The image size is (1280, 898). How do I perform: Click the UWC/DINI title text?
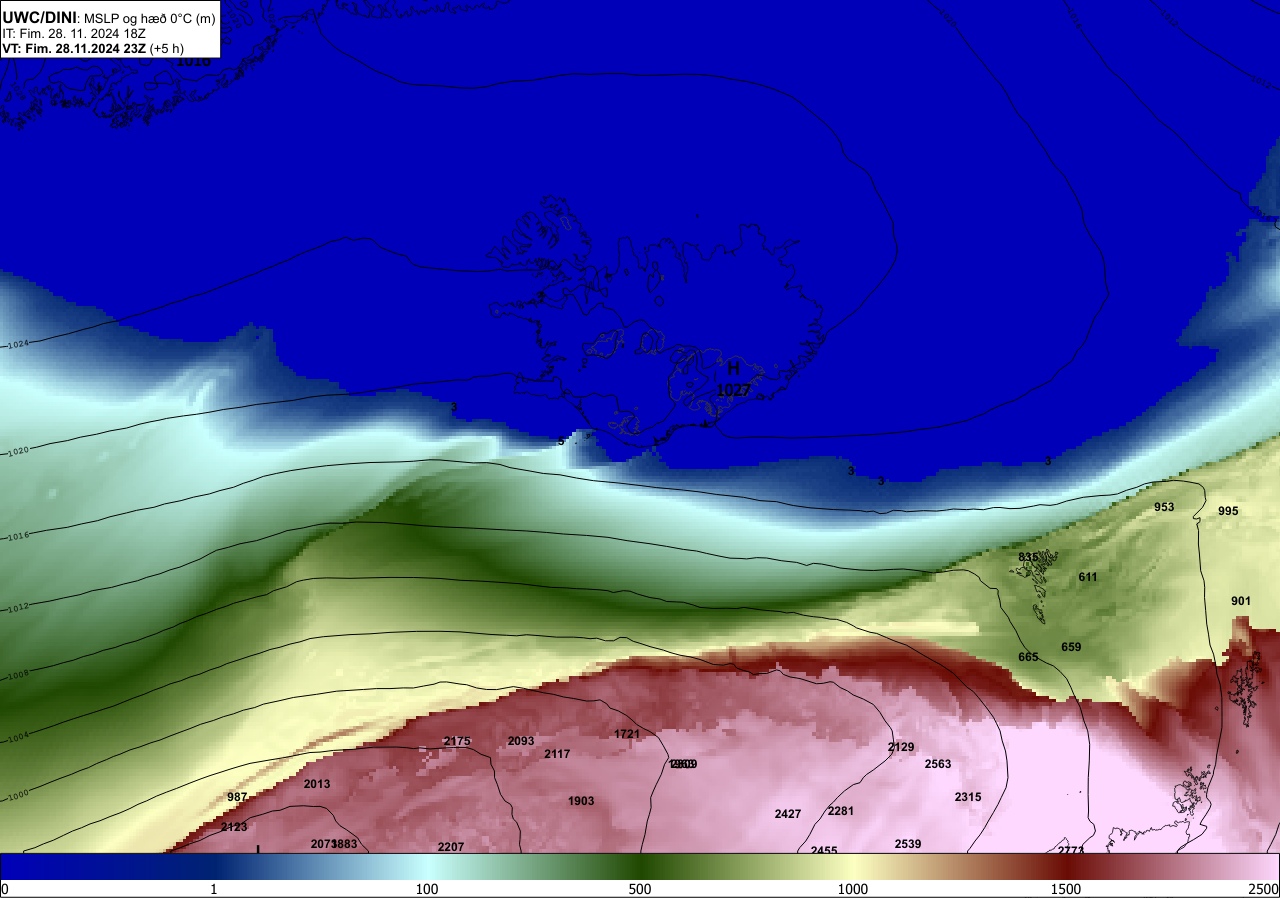click(x=39, y=16)
